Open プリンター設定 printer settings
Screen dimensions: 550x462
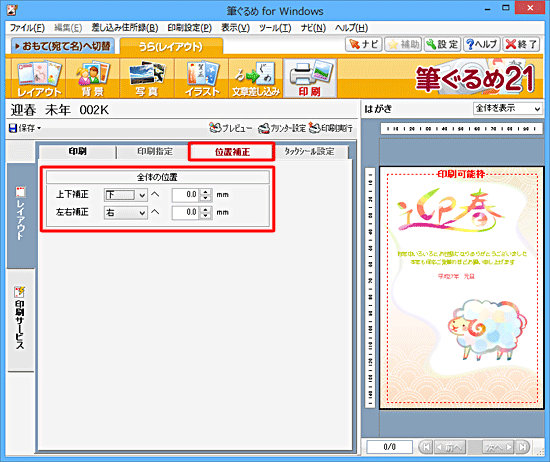(x=282, y=128)
